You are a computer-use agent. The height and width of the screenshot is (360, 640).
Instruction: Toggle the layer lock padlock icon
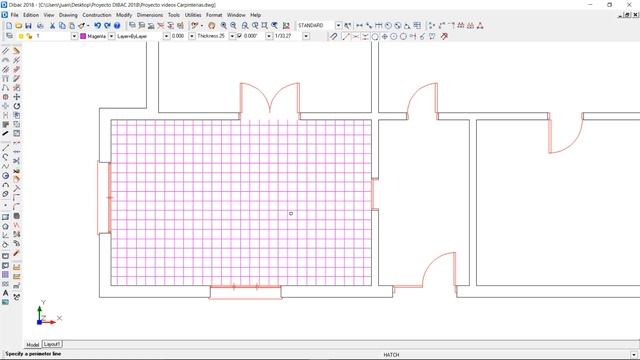29,36
